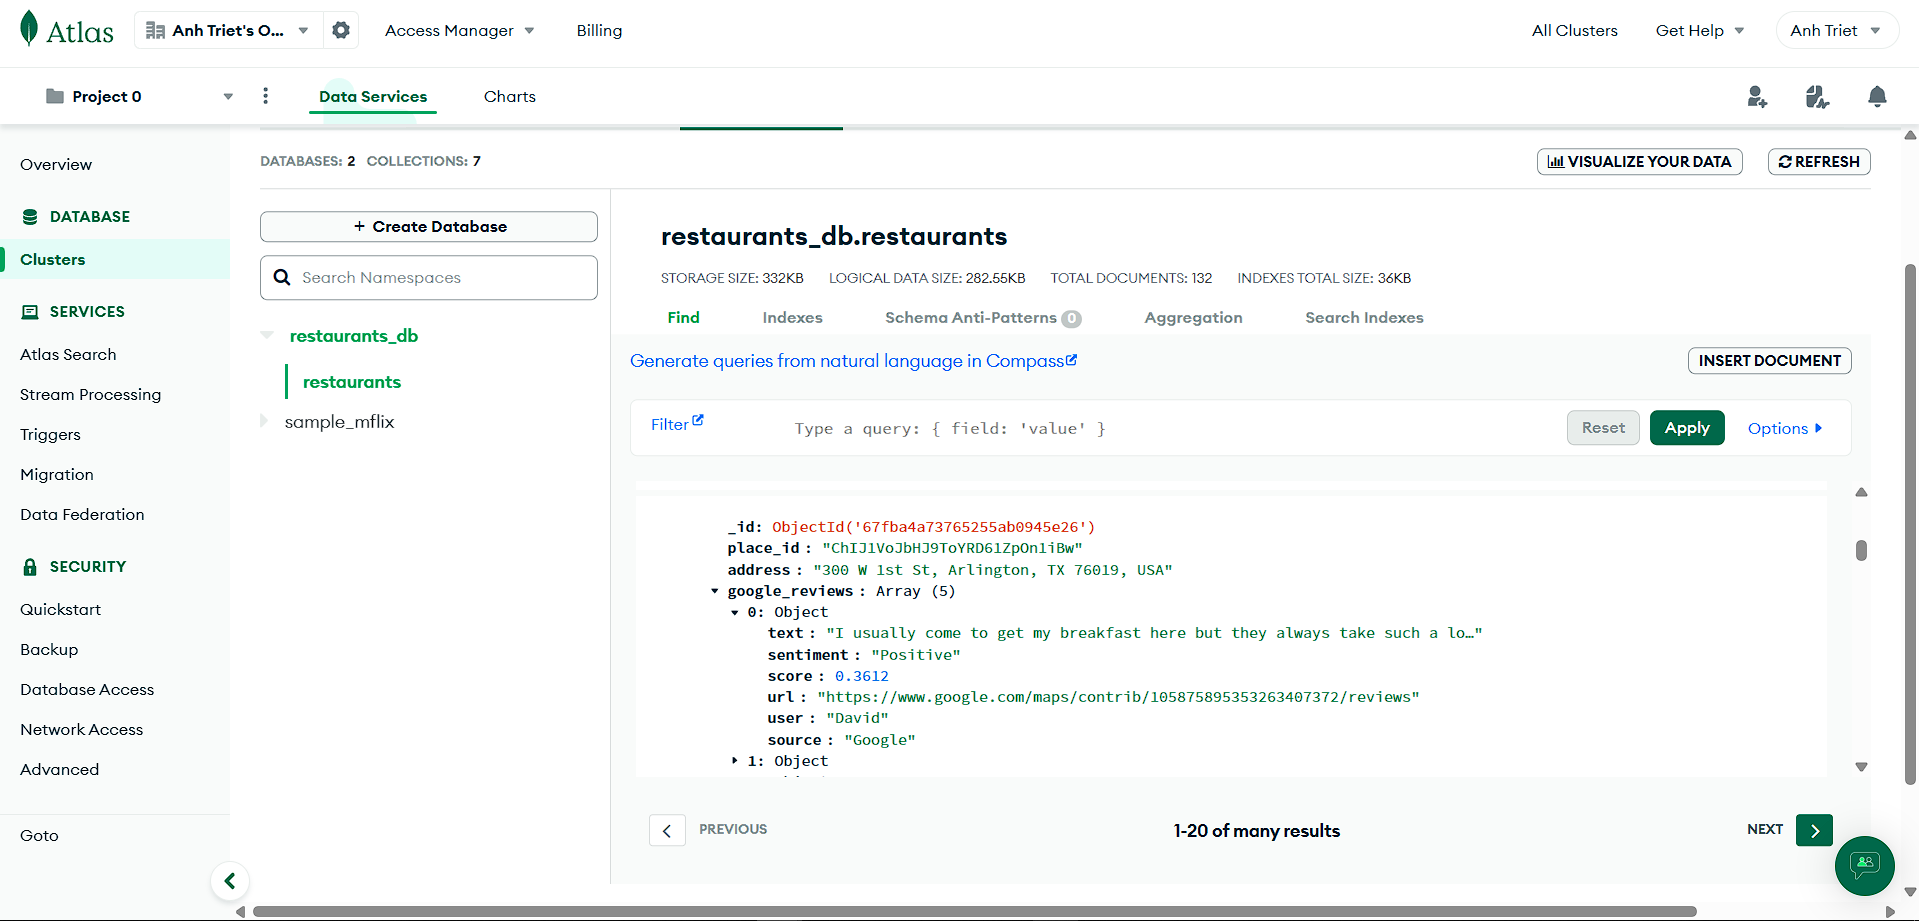Open Stream Processing in the sidebar

coord(90,395)
